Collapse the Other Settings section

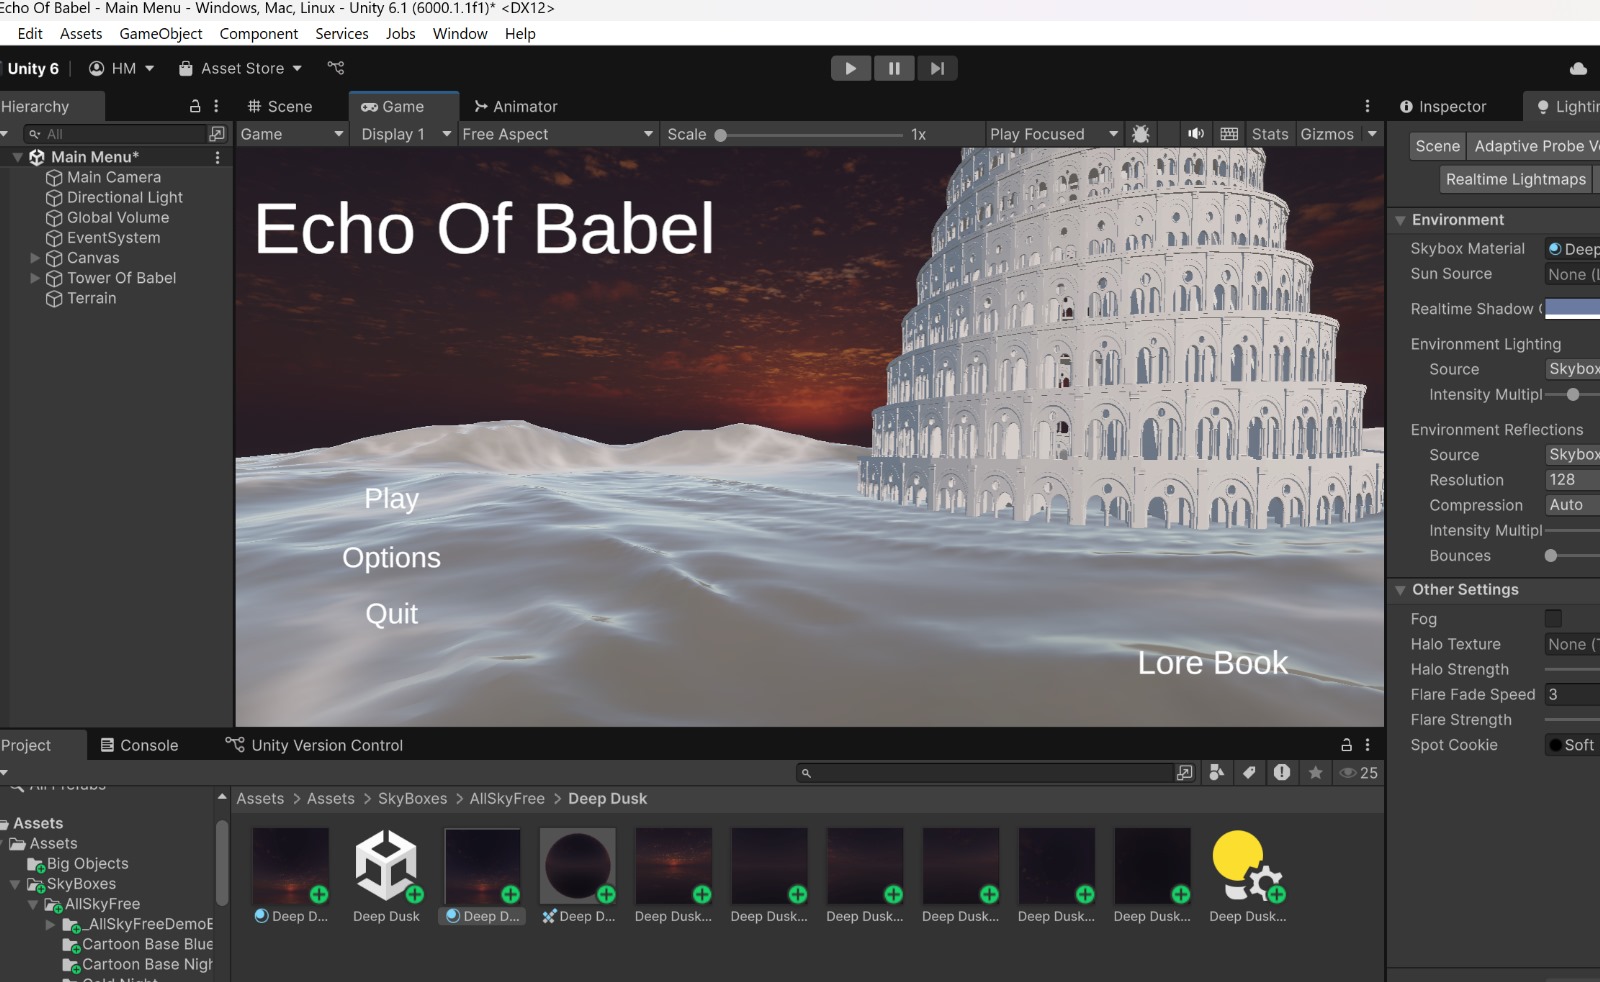[x=1400, y=590]
